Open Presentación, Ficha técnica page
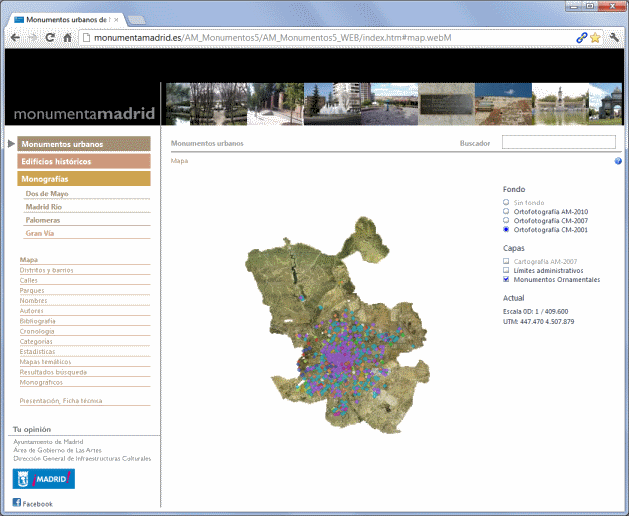 pyautogui.click(x=61, y=400)
